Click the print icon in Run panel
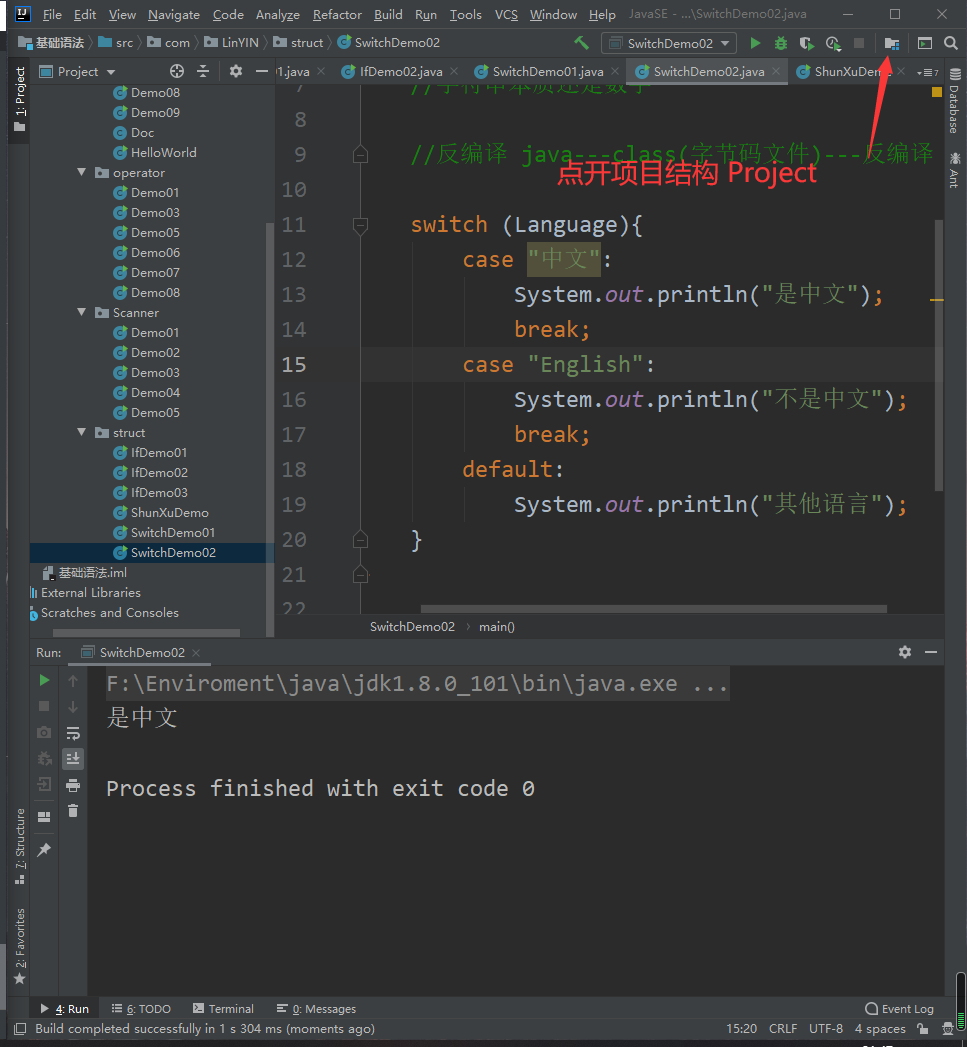The image size is (967, 1047). [73, 785]
